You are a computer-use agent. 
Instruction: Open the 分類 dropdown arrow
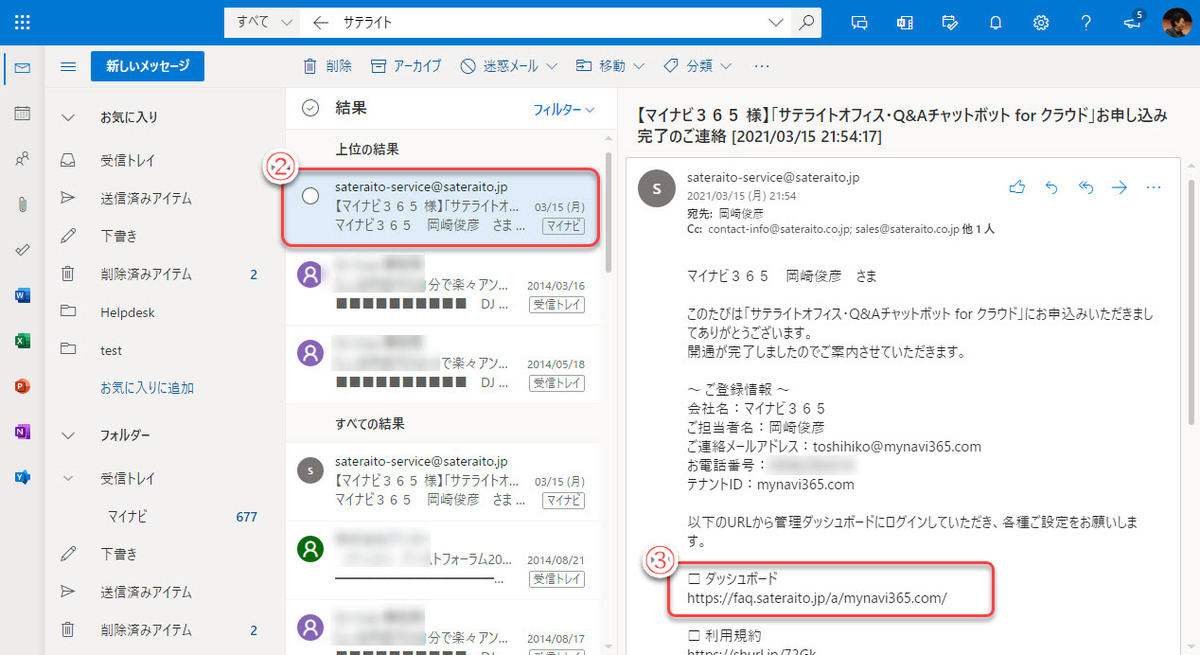(725, 66)
